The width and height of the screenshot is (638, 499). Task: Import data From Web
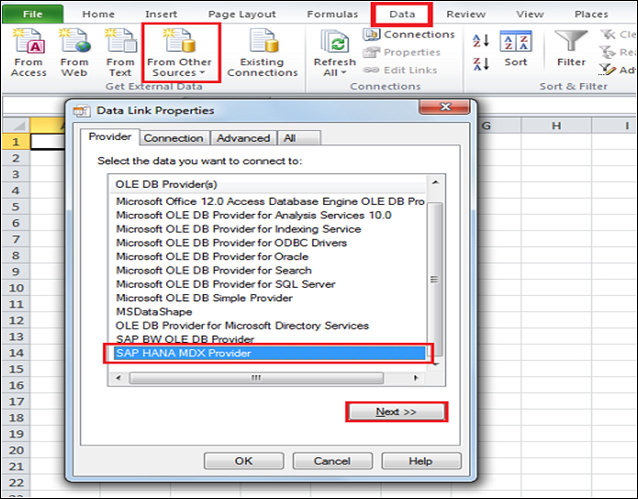pos(74,53)
